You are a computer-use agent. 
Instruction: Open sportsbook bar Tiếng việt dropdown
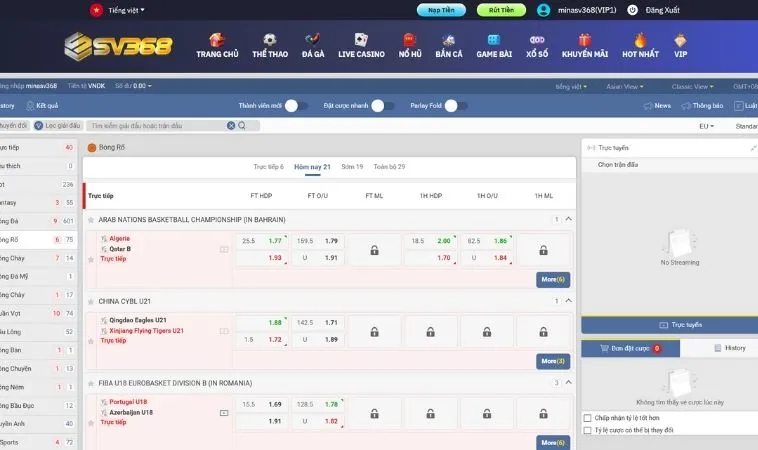click(571, 87)
